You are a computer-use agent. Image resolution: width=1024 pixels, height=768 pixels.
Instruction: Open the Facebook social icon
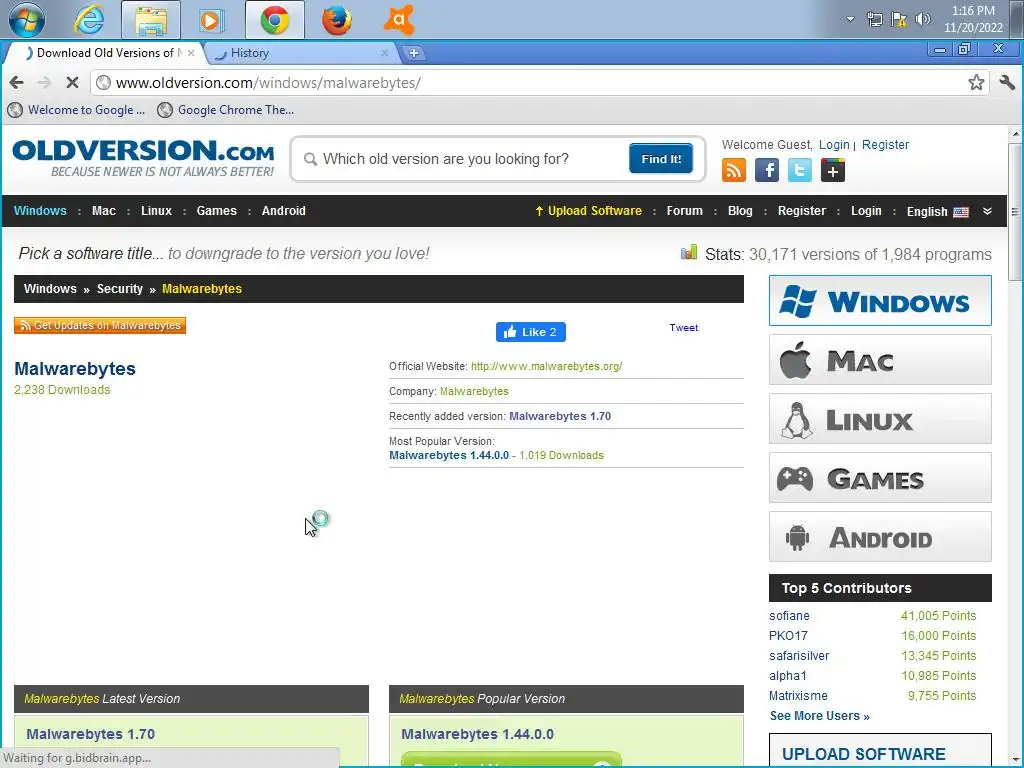pyautogui.click(x=767, y=170)
